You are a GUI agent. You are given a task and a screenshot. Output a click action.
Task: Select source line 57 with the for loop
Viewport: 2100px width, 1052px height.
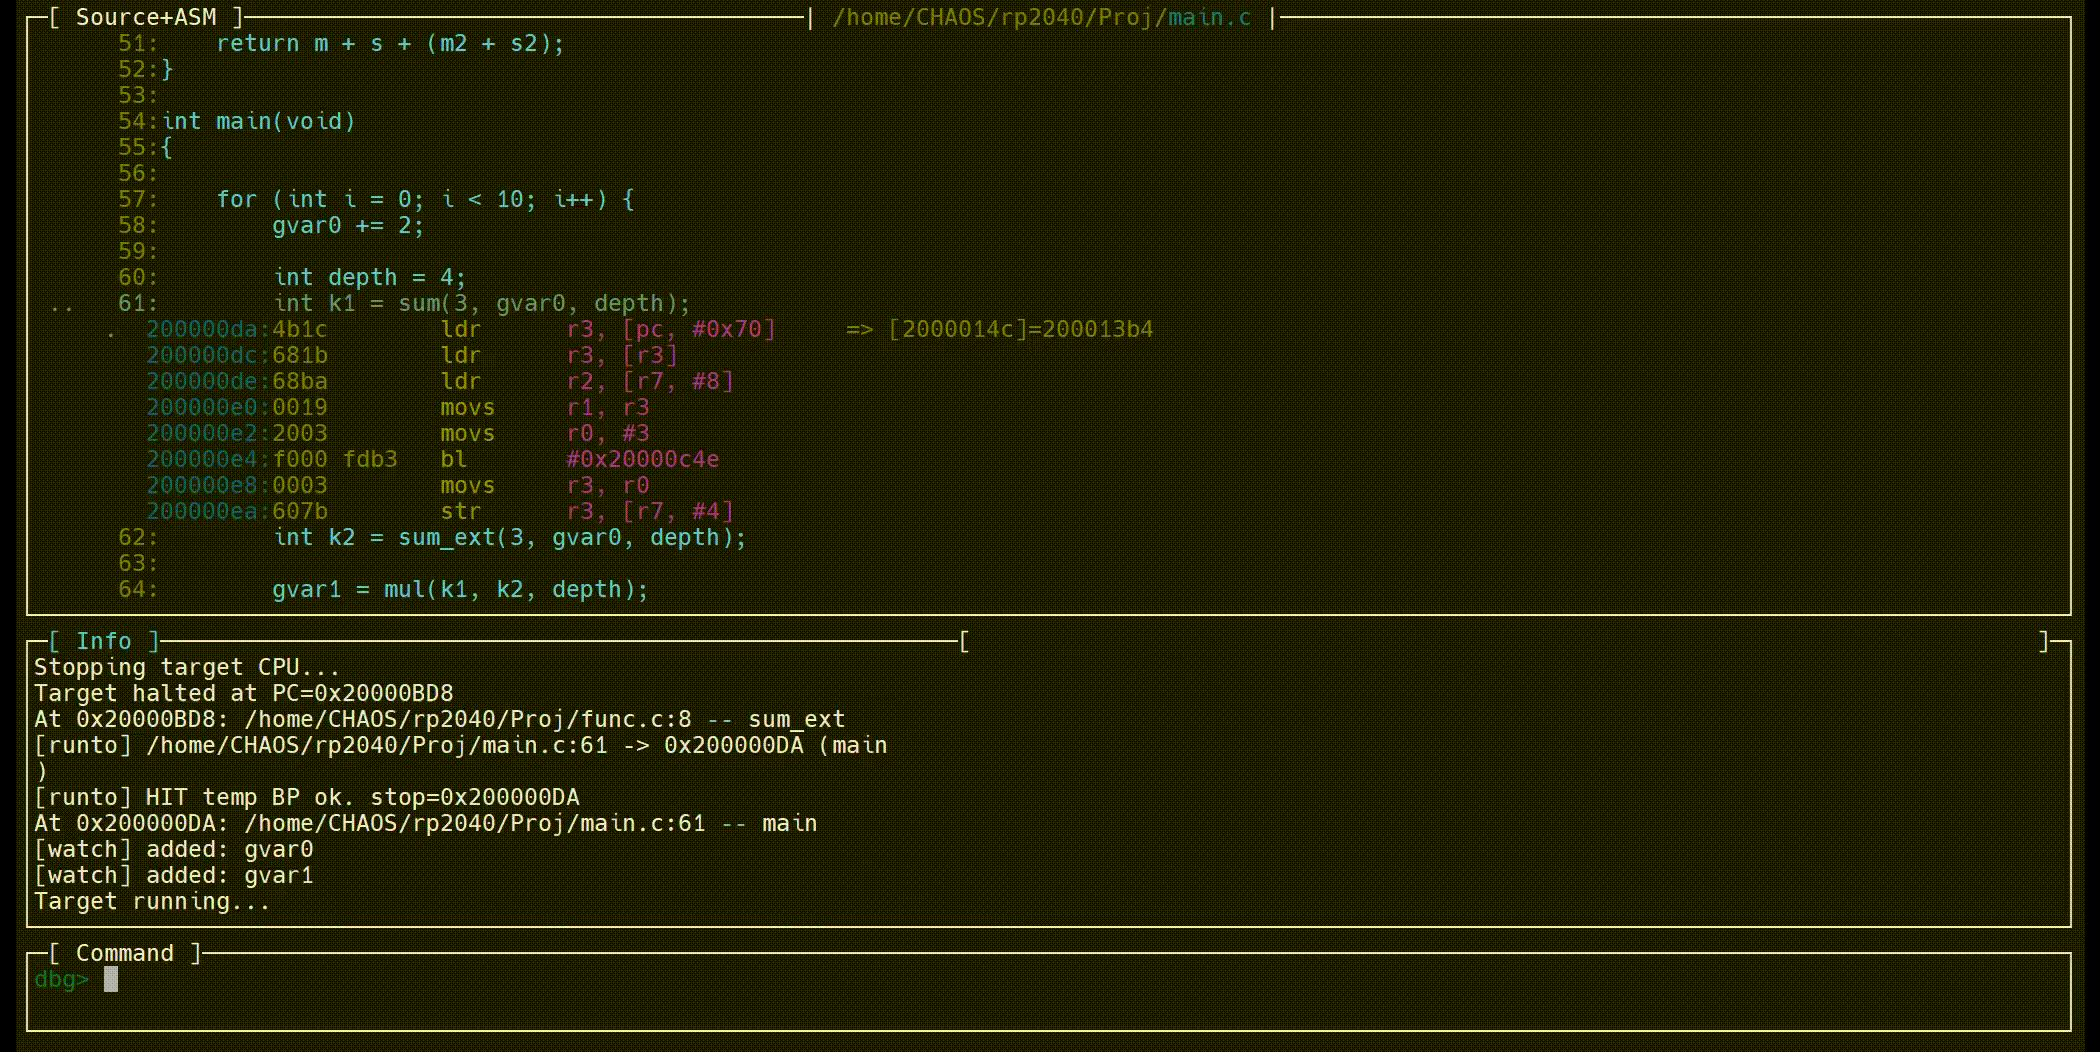coord(425,199)
